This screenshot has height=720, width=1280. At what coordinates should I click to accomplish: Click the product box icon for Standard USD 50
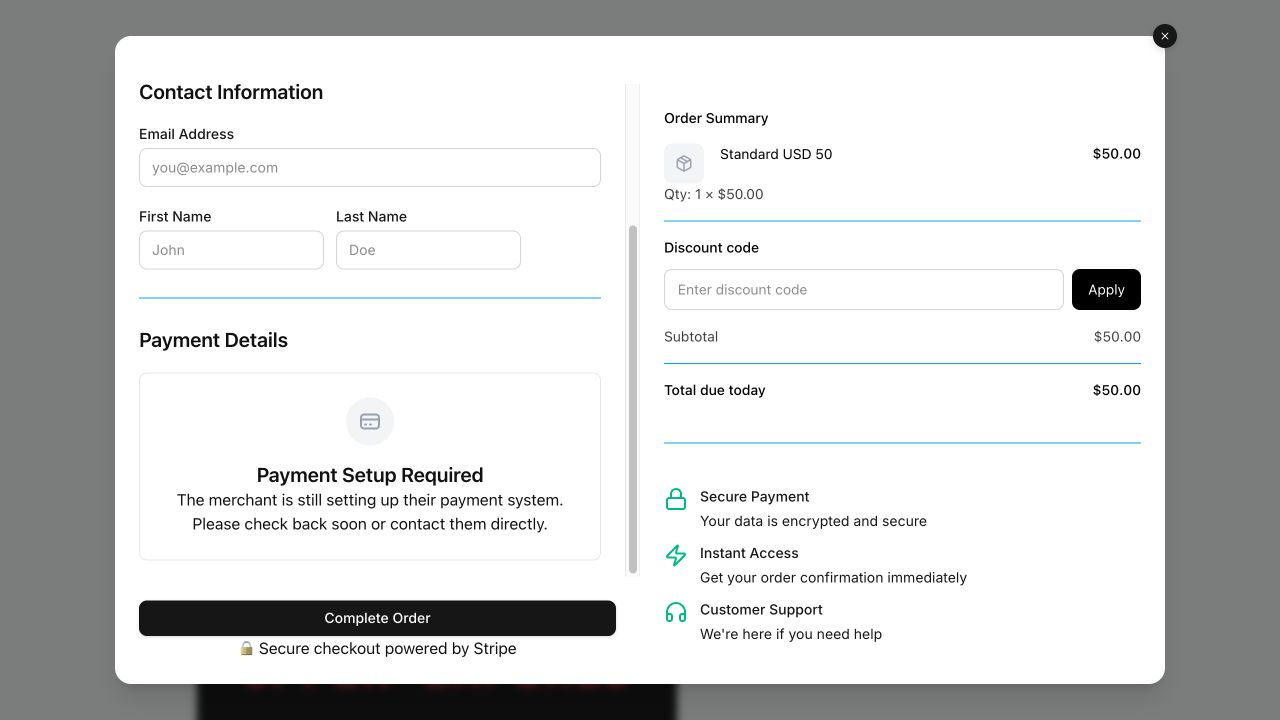click(x=684, y=163)
